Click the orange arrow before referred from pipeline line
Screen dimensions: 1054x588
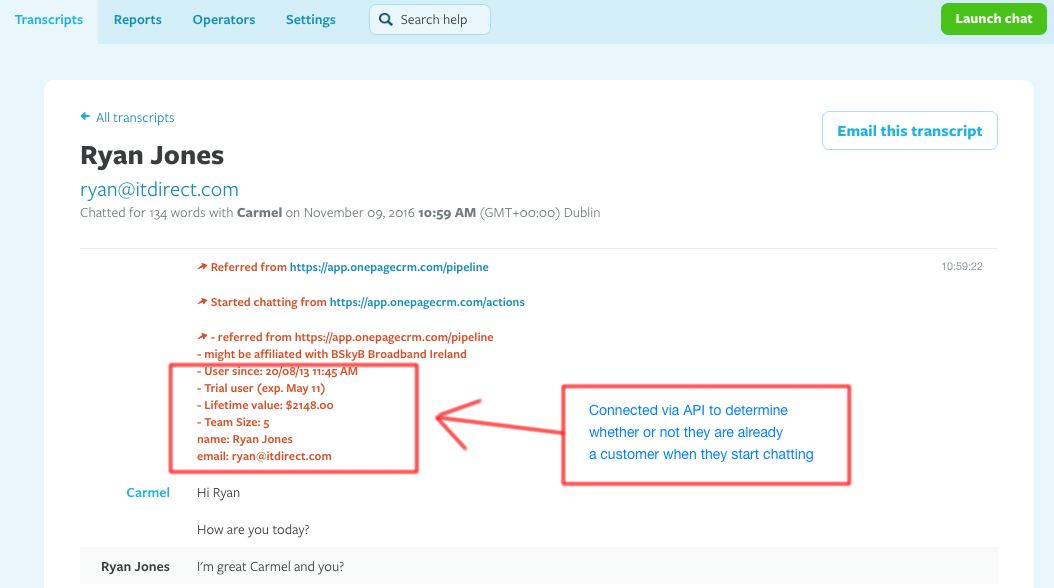point(201,336)
